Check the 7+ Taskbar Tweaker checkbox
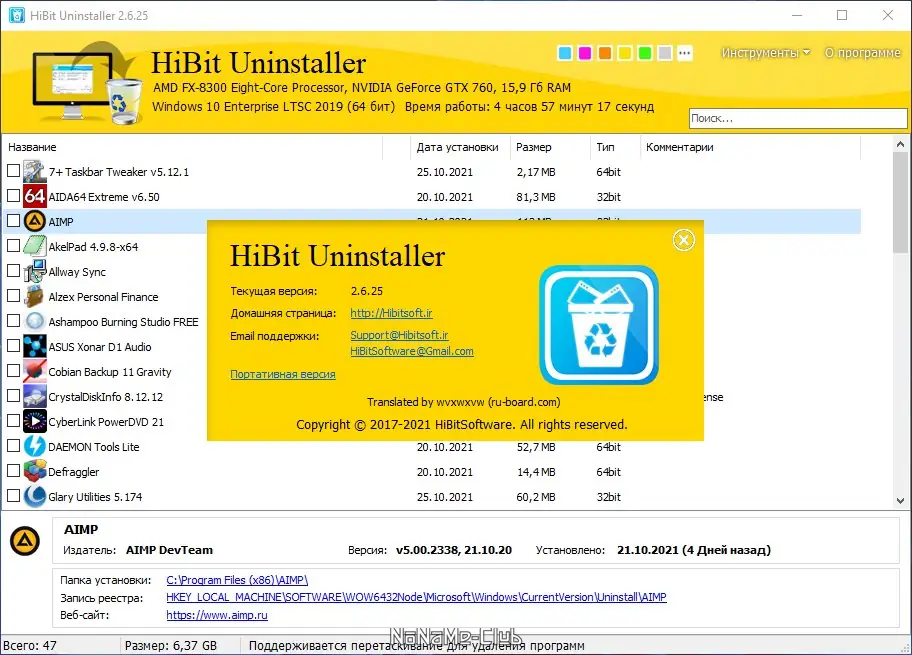The image size is (912, 655). click(13, 171)
